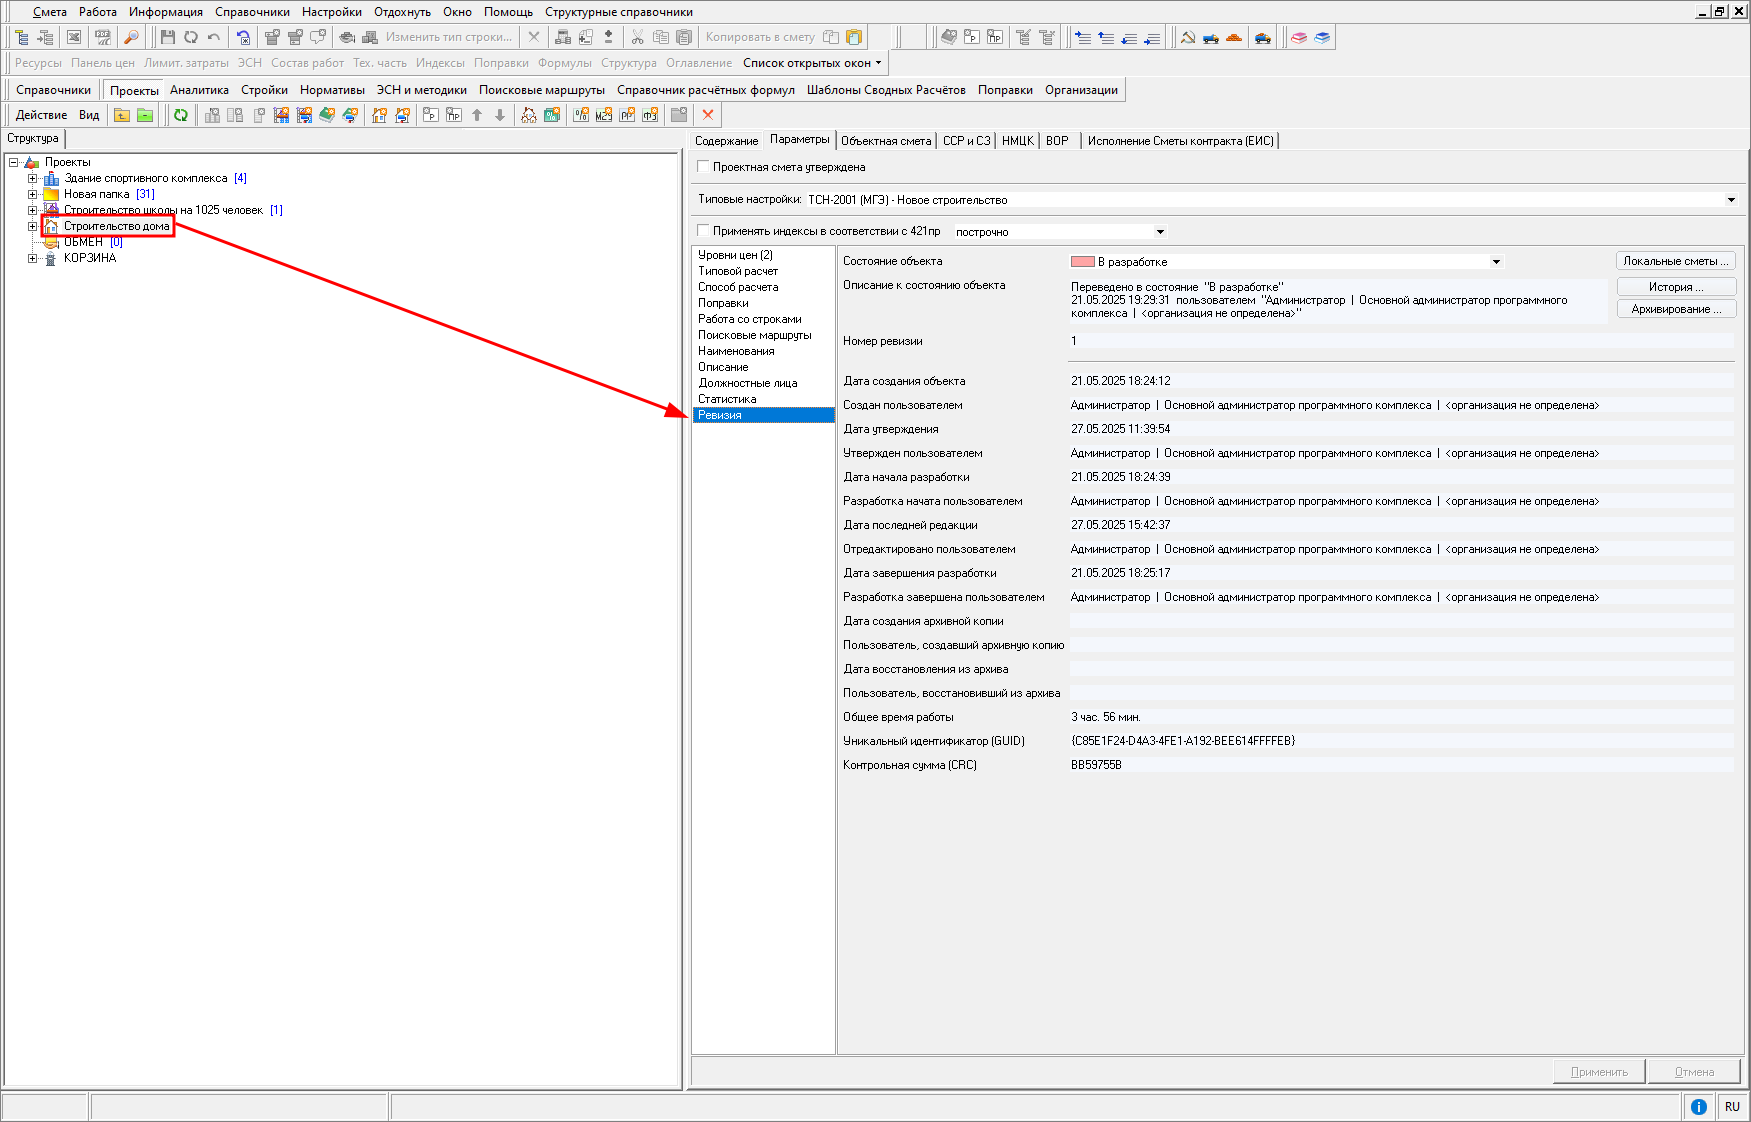Screen dimensions: 1751x1122
Task: Click the gray move up arrow icon
Action: point(477,115)
